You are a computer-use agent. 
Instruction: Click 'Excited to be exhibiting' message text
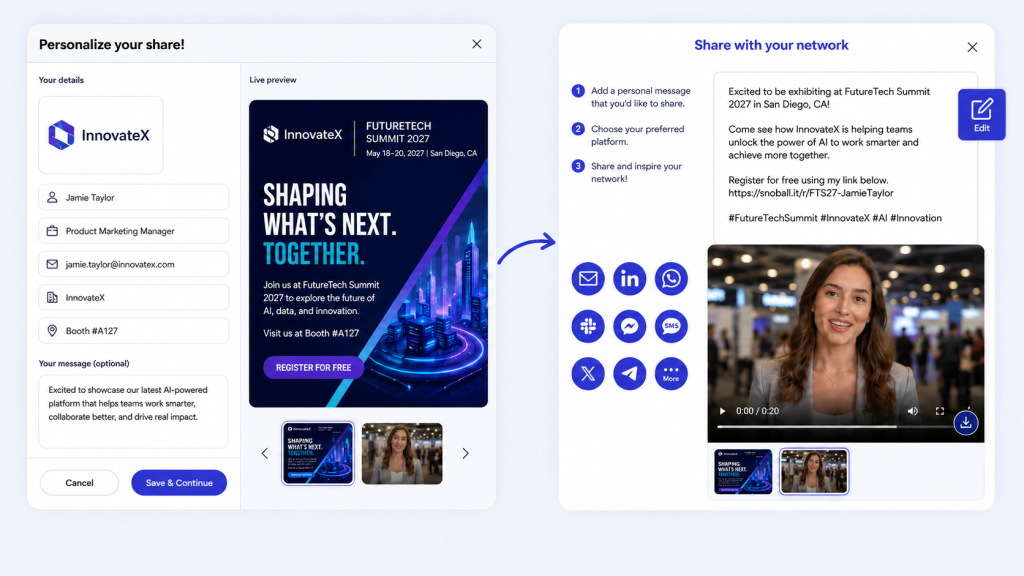point(829,98)
